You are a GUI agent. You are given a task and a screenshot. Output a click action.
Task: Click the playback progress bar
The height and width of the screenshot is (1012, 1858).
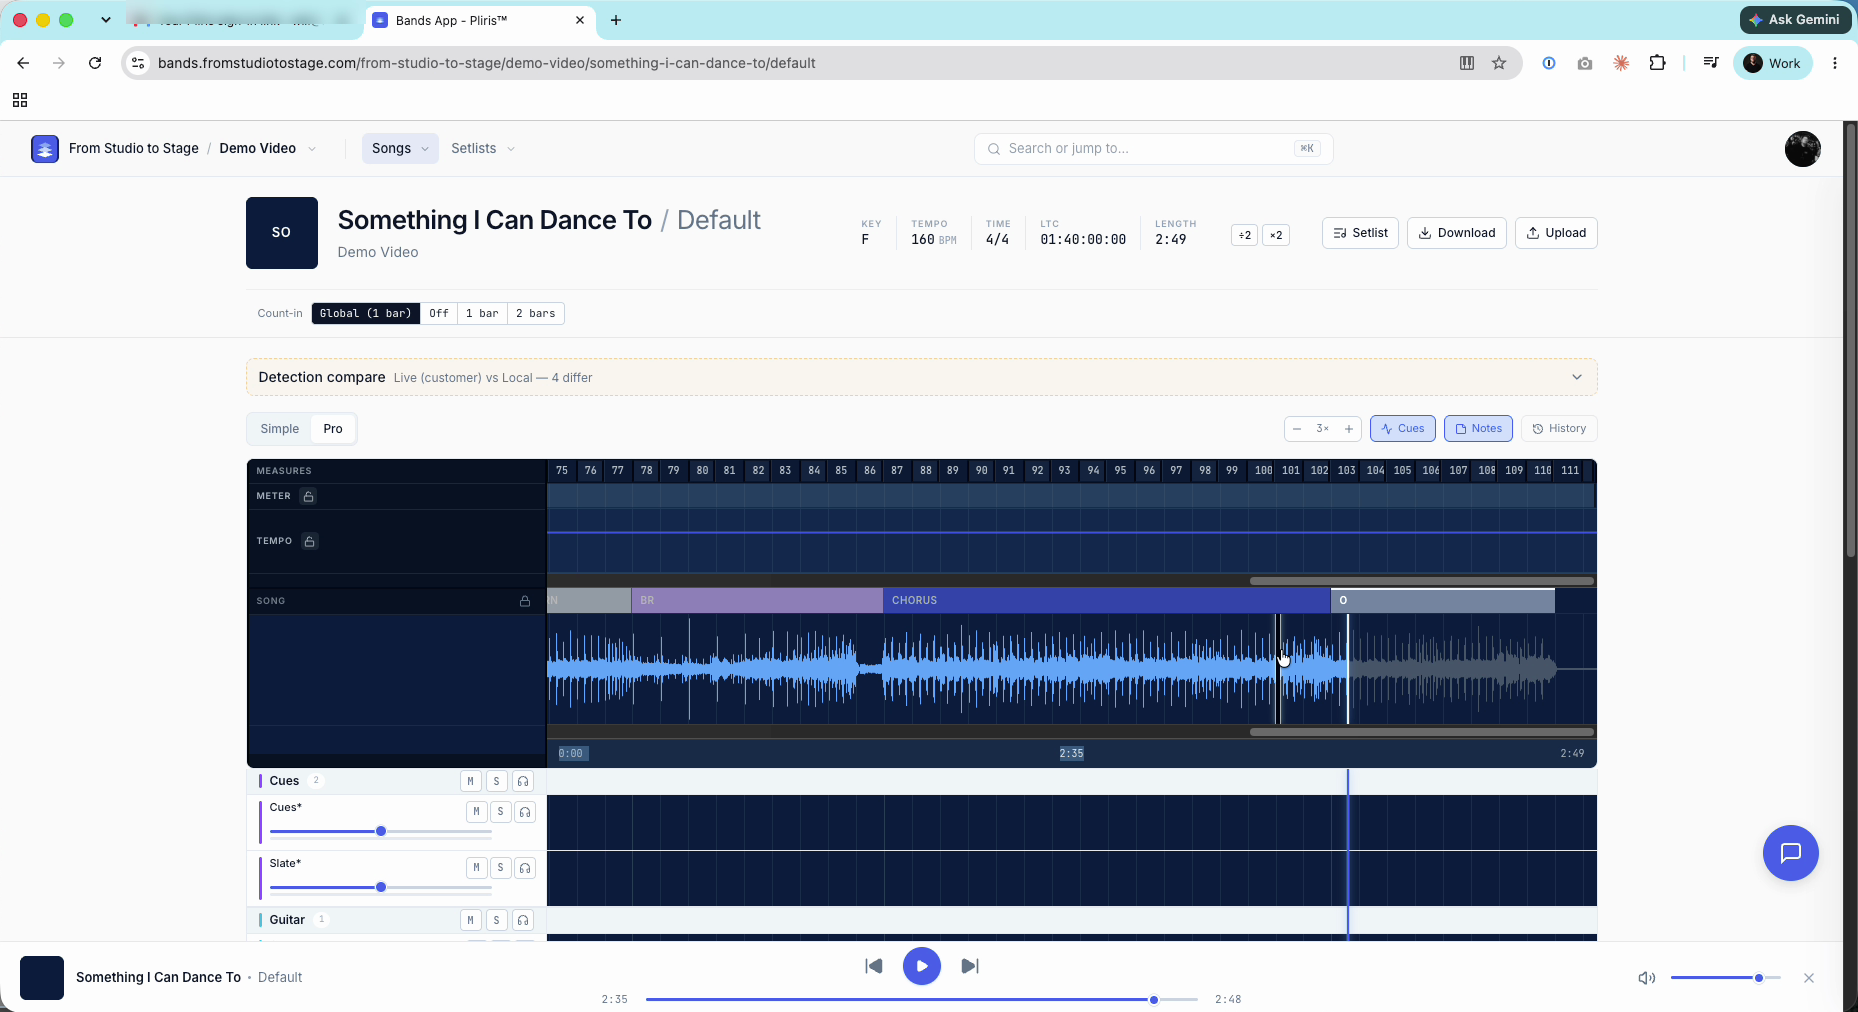click(x=922, y=1000)
